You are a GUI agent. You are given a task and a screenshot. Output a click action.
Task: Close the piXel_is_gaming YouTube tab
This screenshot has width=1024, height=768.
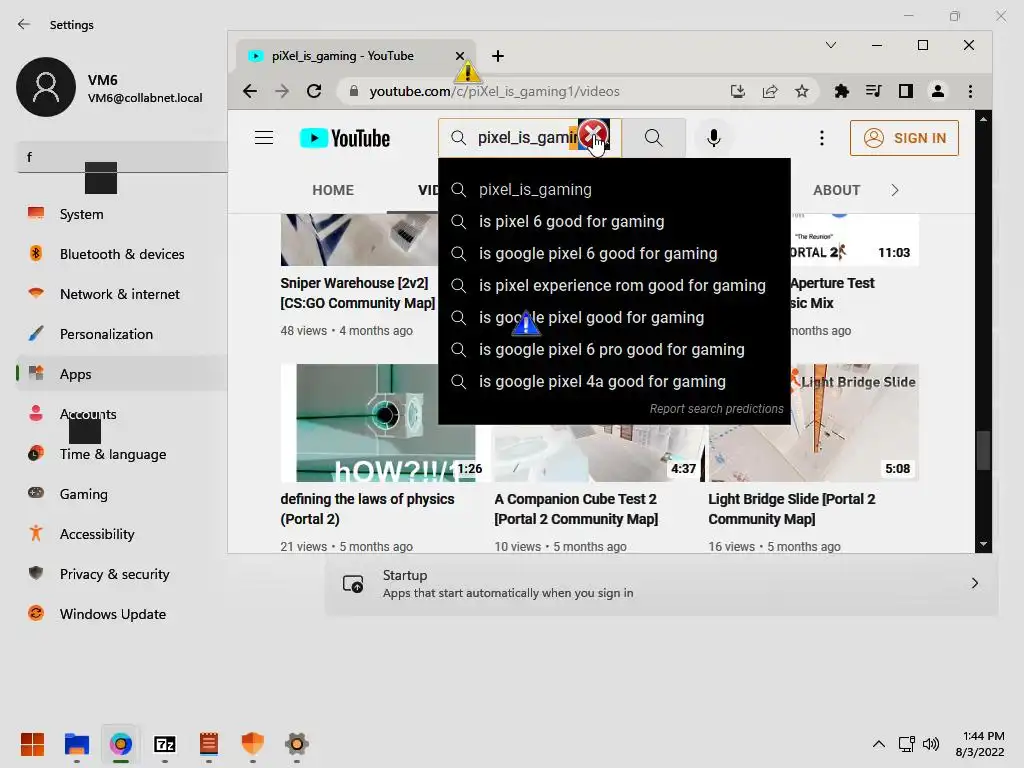click(460, 56)
